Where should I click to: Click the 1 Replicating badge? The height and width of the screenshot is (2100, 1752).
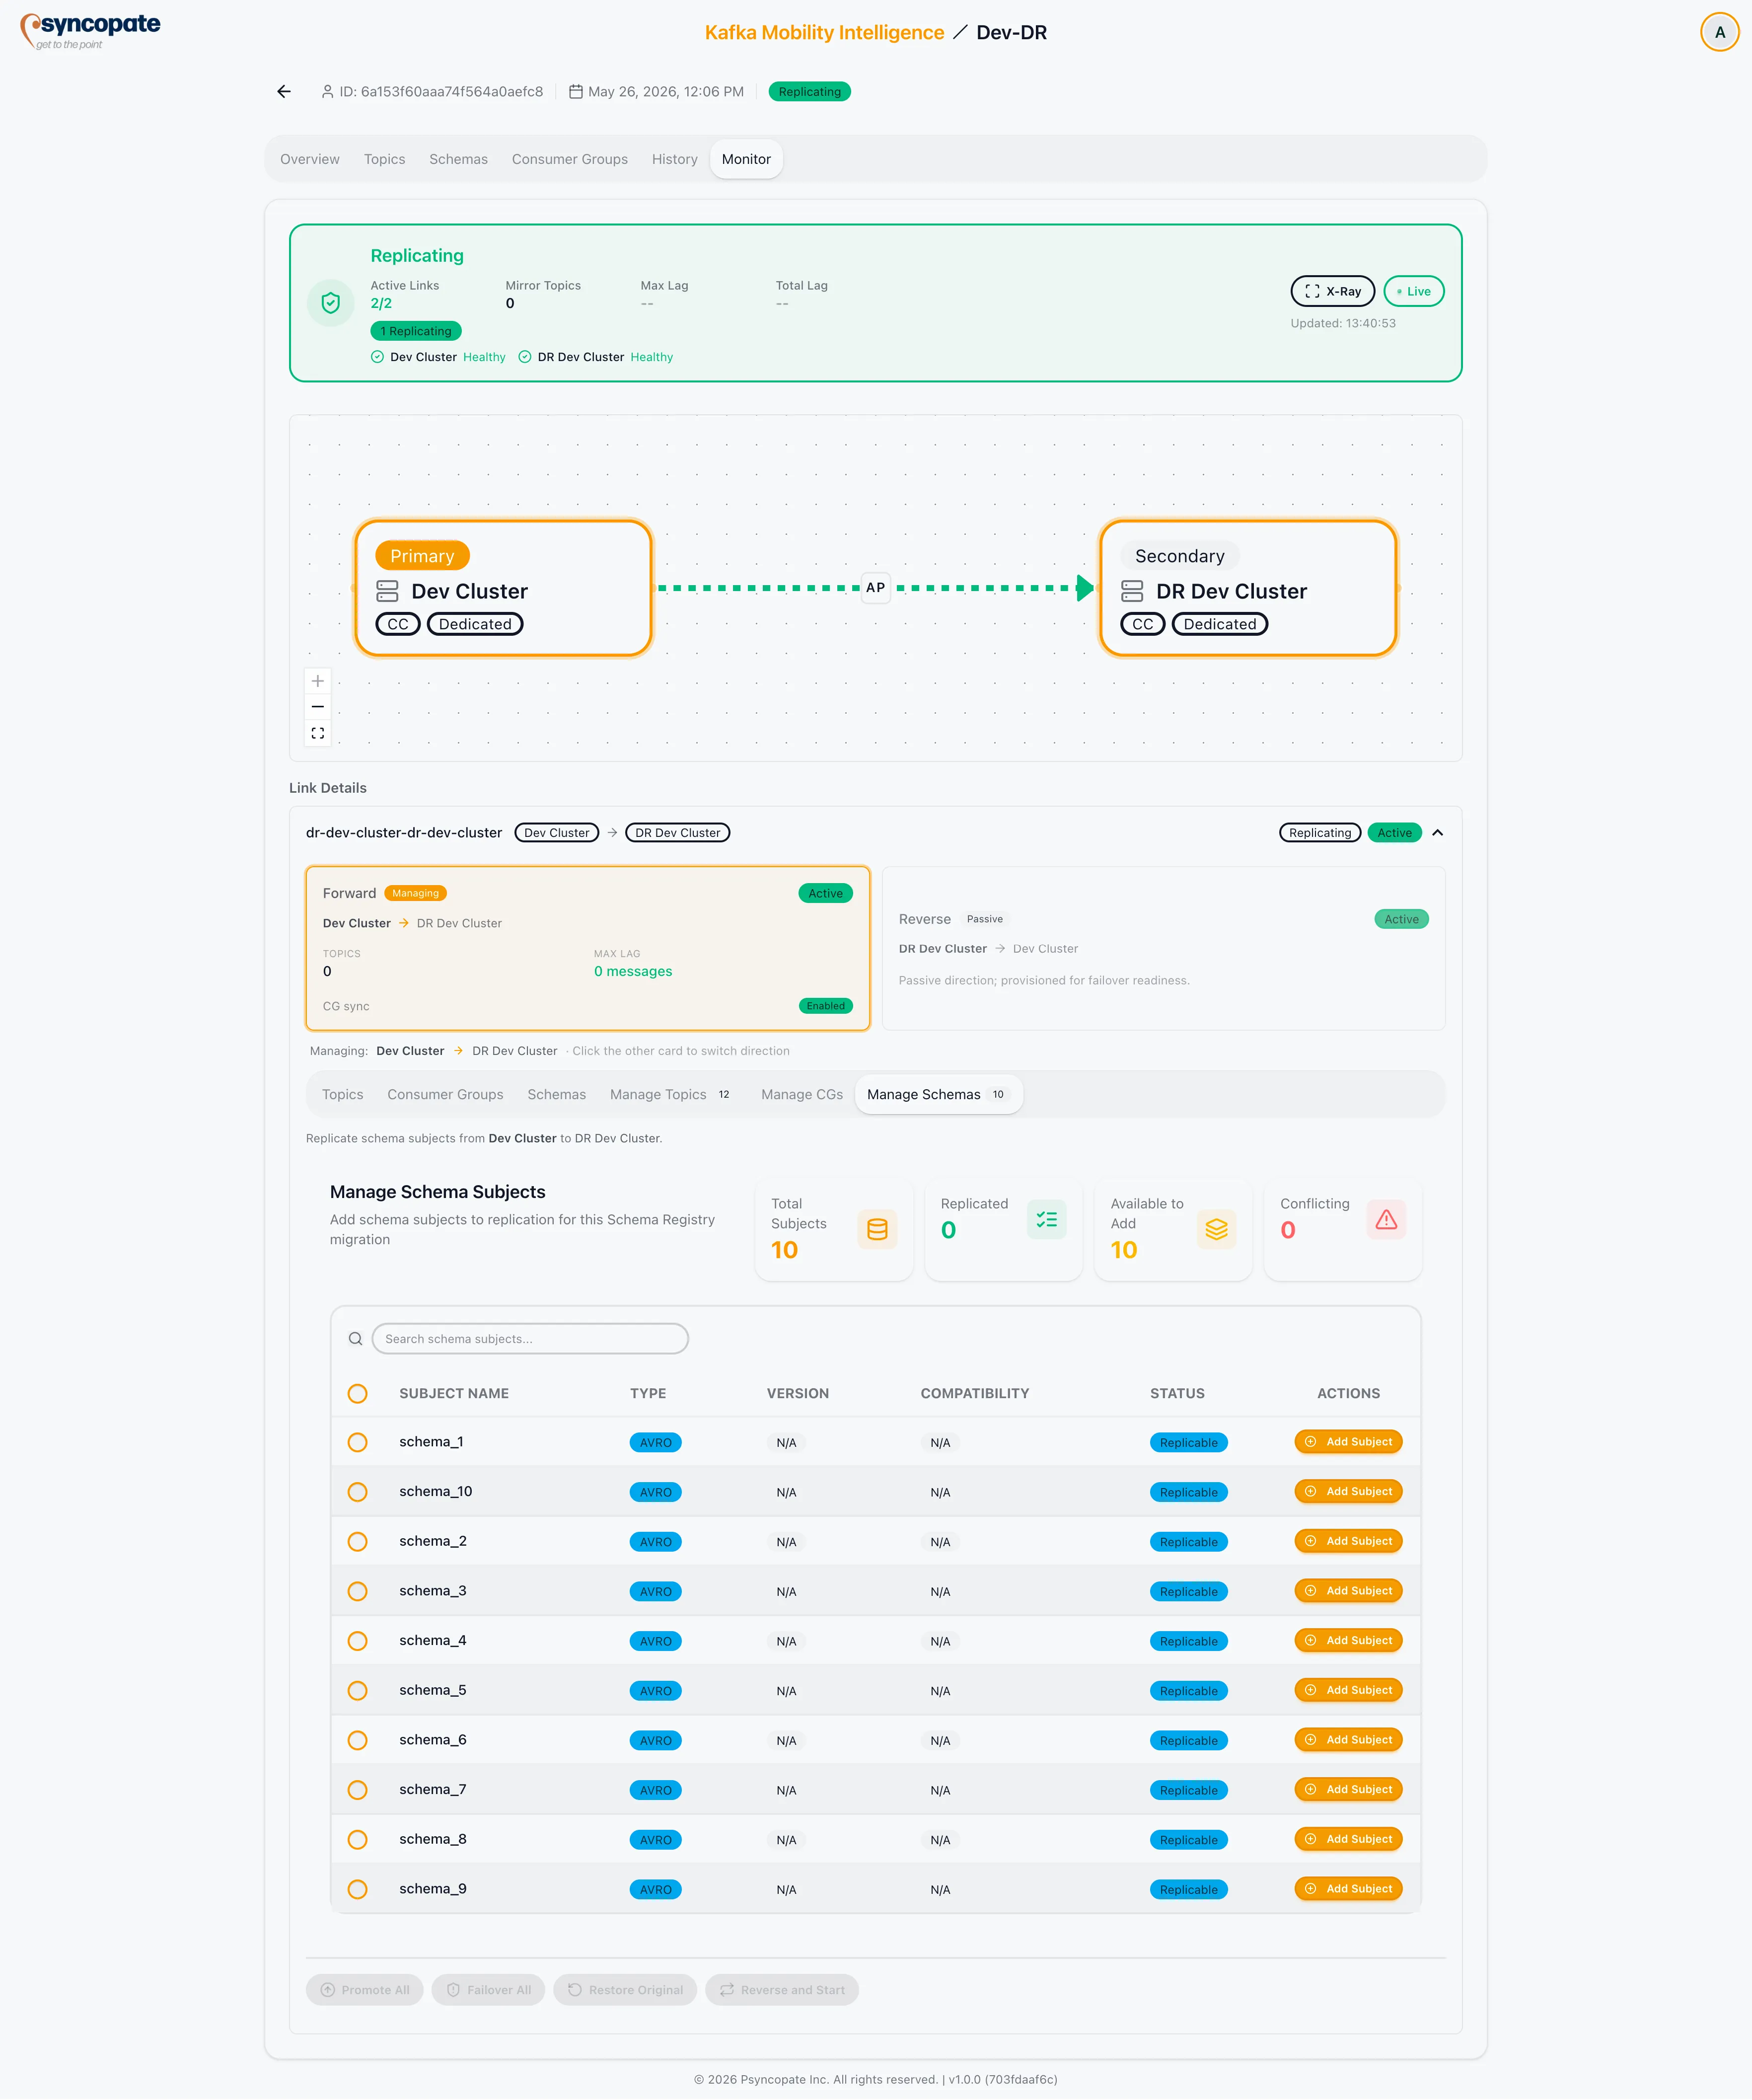point(416,331)
